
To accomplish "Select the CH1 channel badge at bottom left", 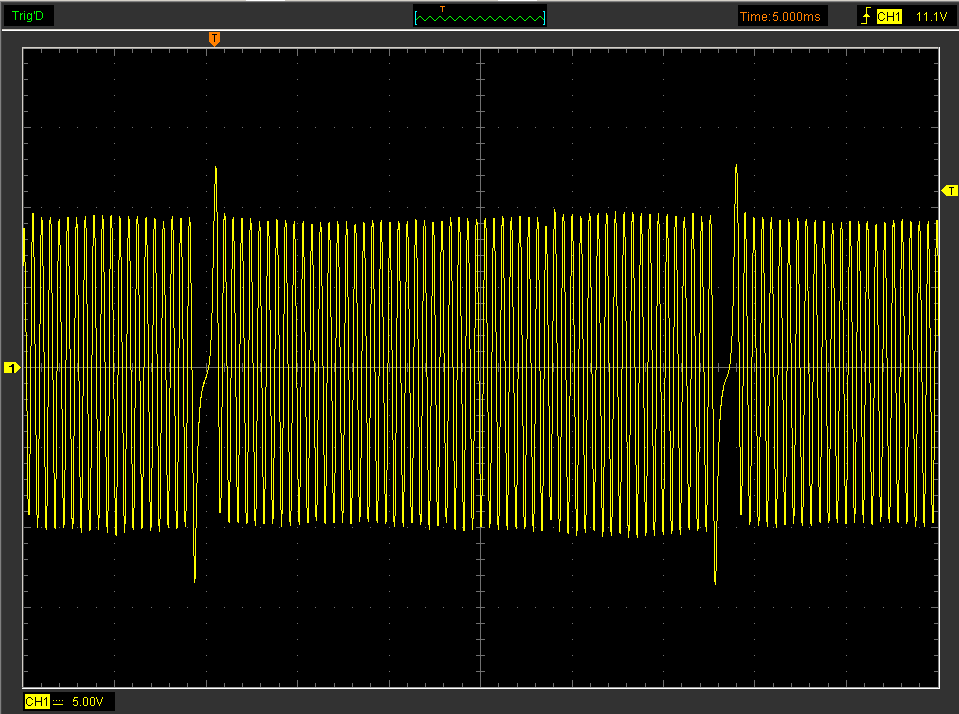I will 37,702.
